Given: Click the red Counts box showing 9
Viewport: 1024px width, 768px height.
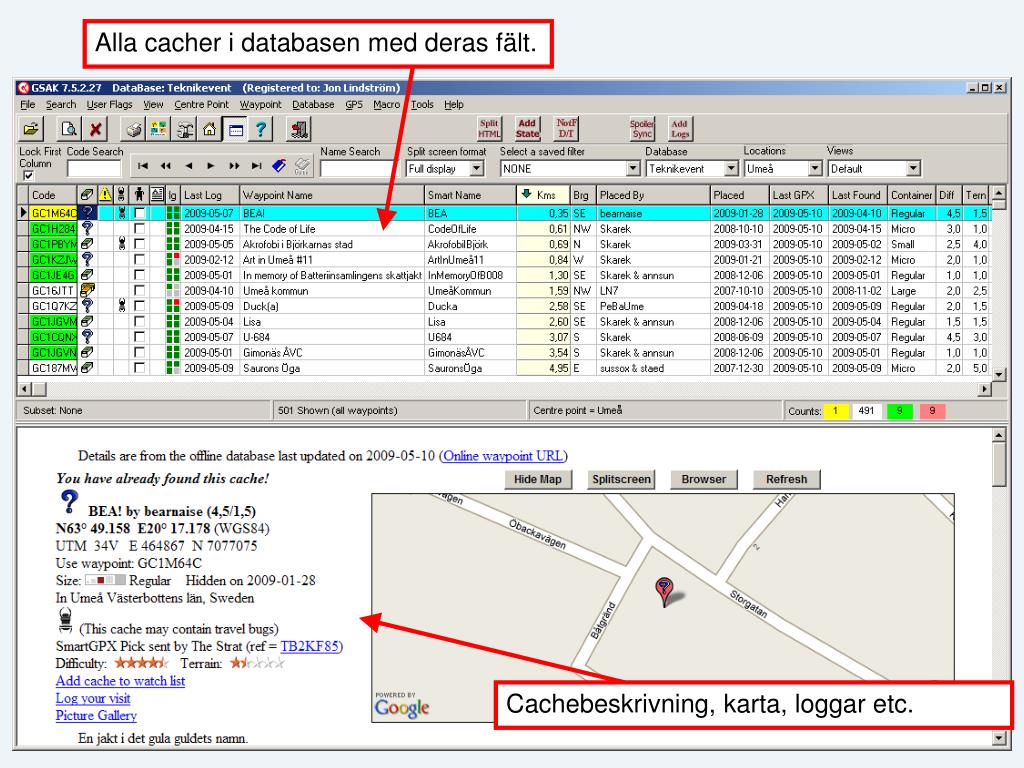Looking at the screenshot, I should click(932, 411).
